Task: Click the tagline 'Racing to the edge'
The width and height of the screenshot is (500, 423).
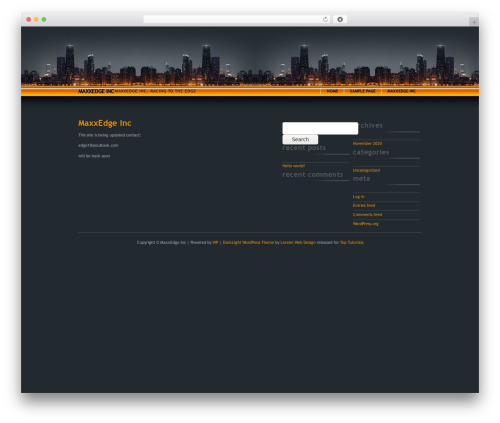Action: (173, 91)
